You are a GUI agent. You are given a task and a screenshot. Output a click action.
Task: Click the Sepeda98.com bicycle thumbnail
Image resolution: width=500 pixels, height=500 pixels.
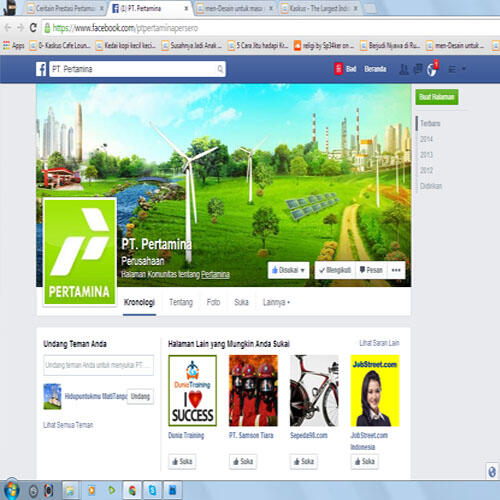point(314,391)
